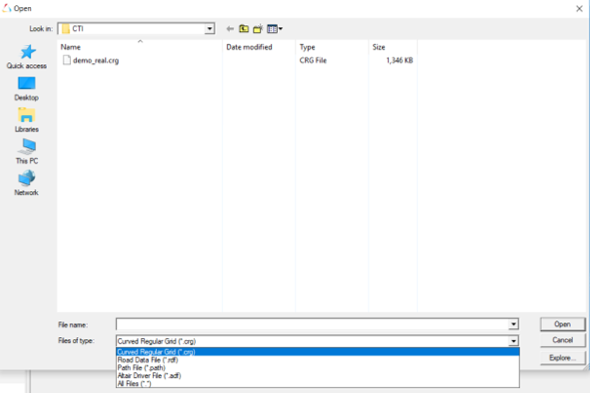Open Quick access in the sidebar
Image resolution: width=593 pixels, height=393 pixels.
click(x=26, y=57)
